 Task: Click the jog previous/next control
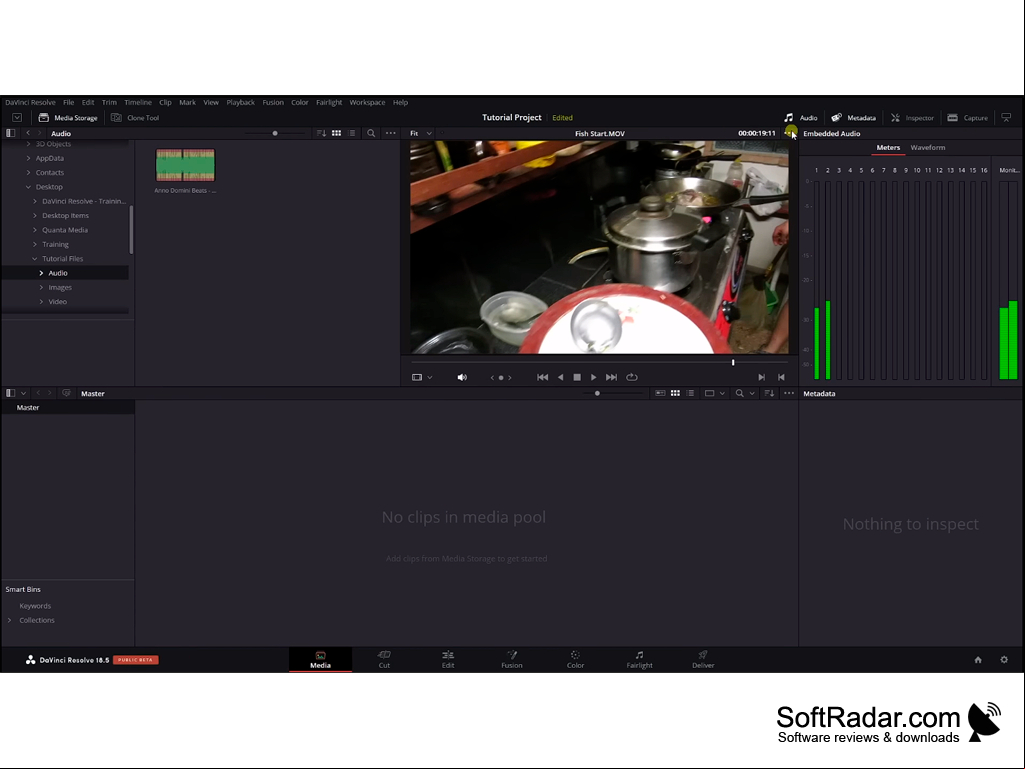501,377
